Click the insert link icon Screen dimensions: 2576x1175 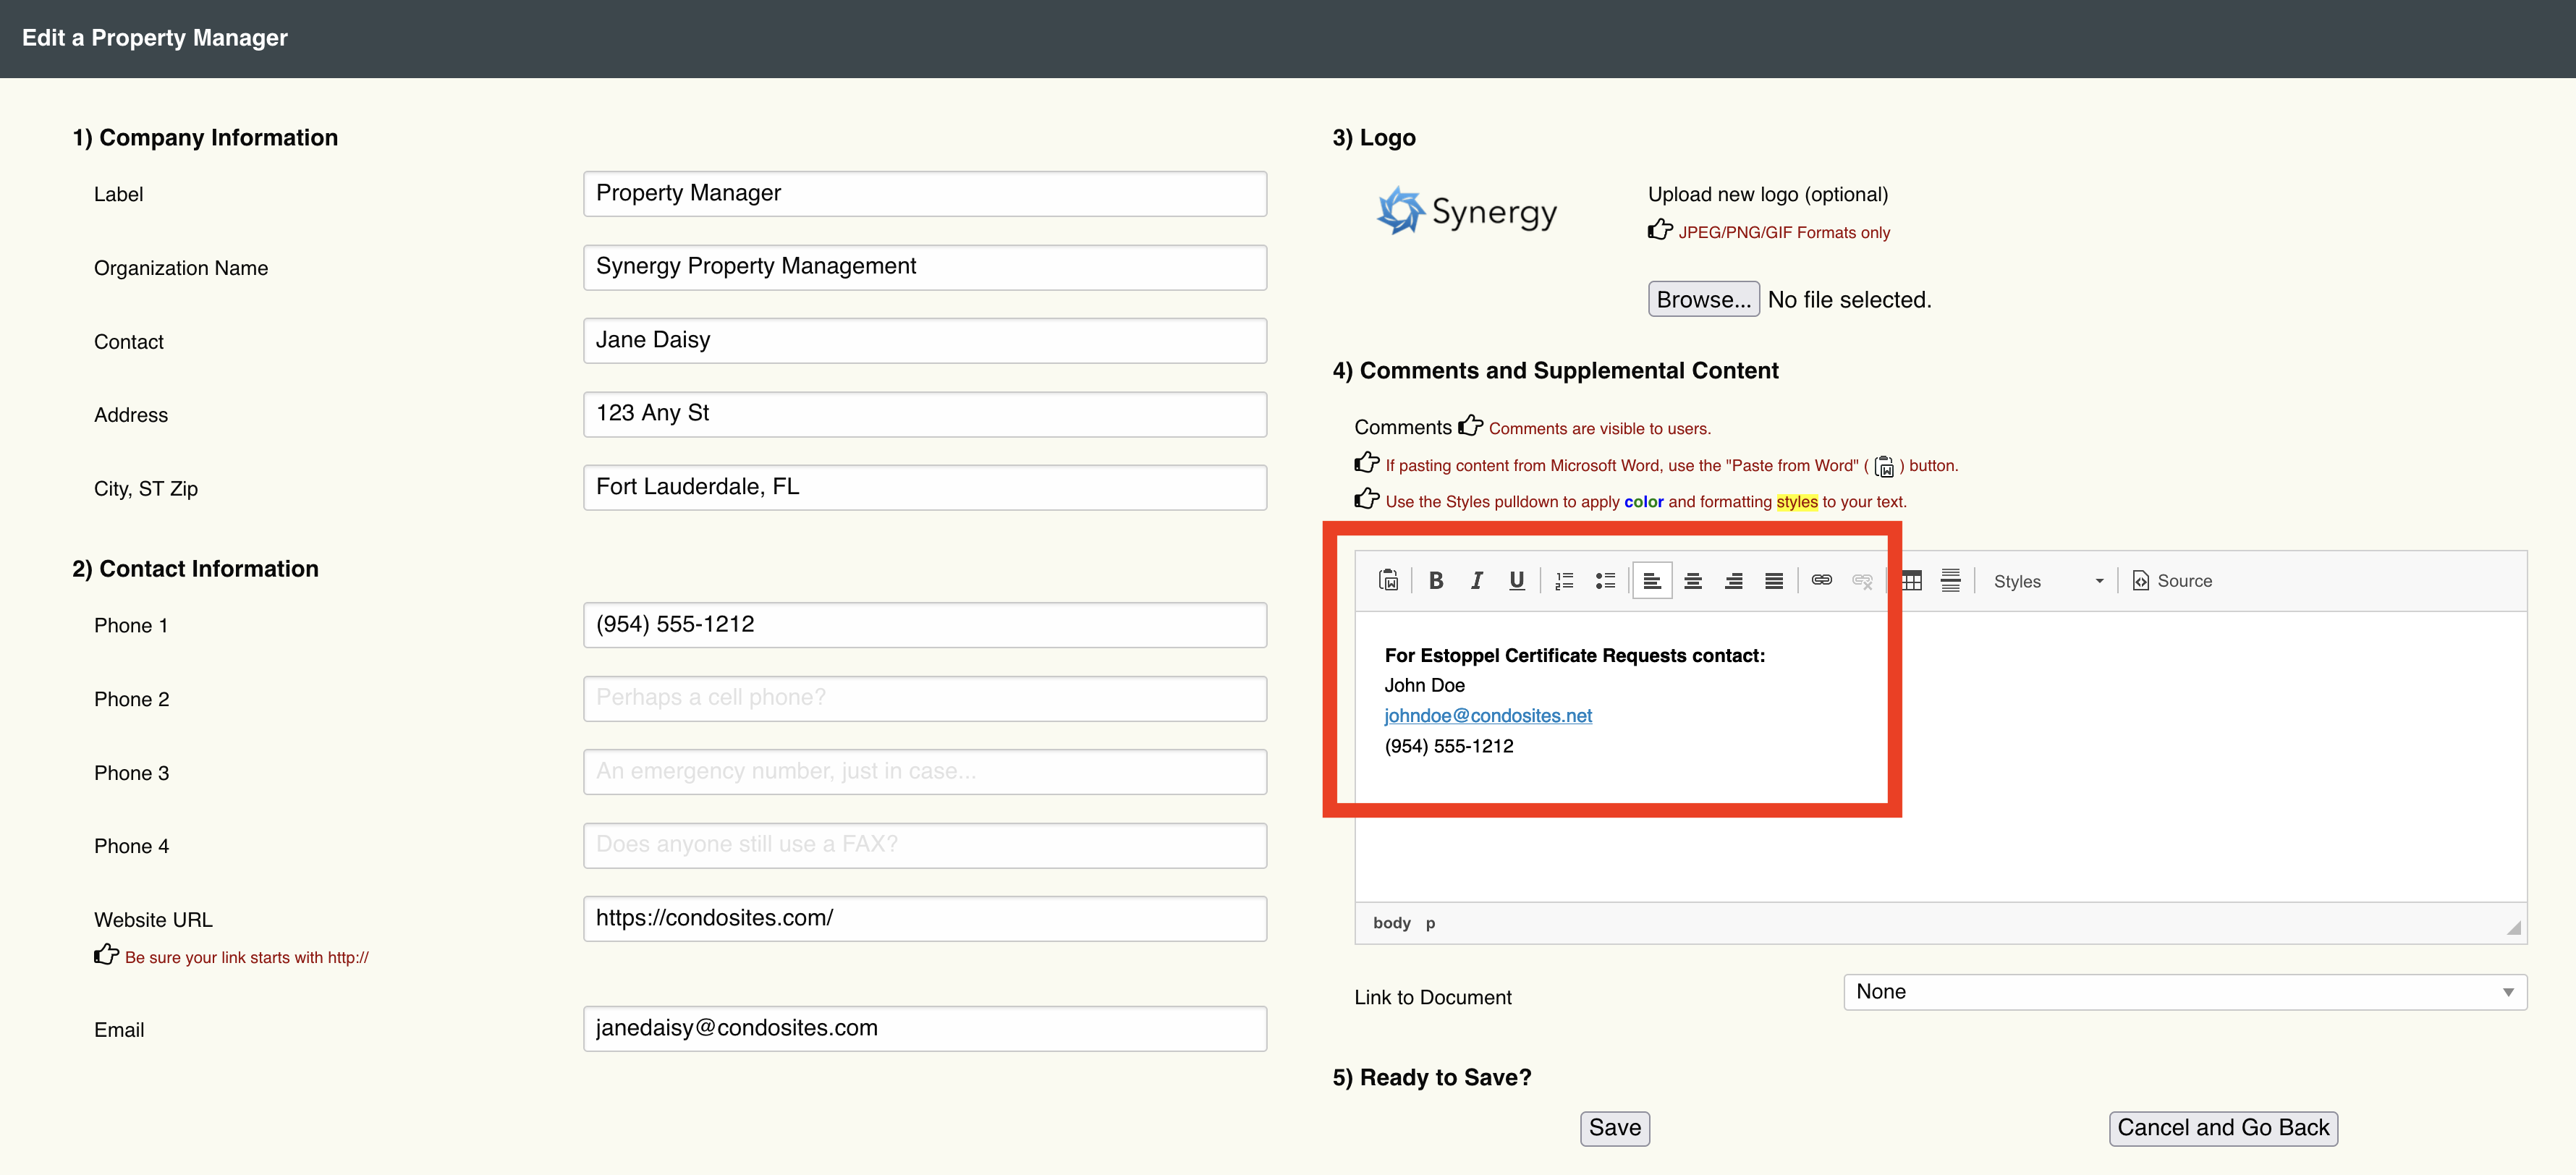(1821, 580)
